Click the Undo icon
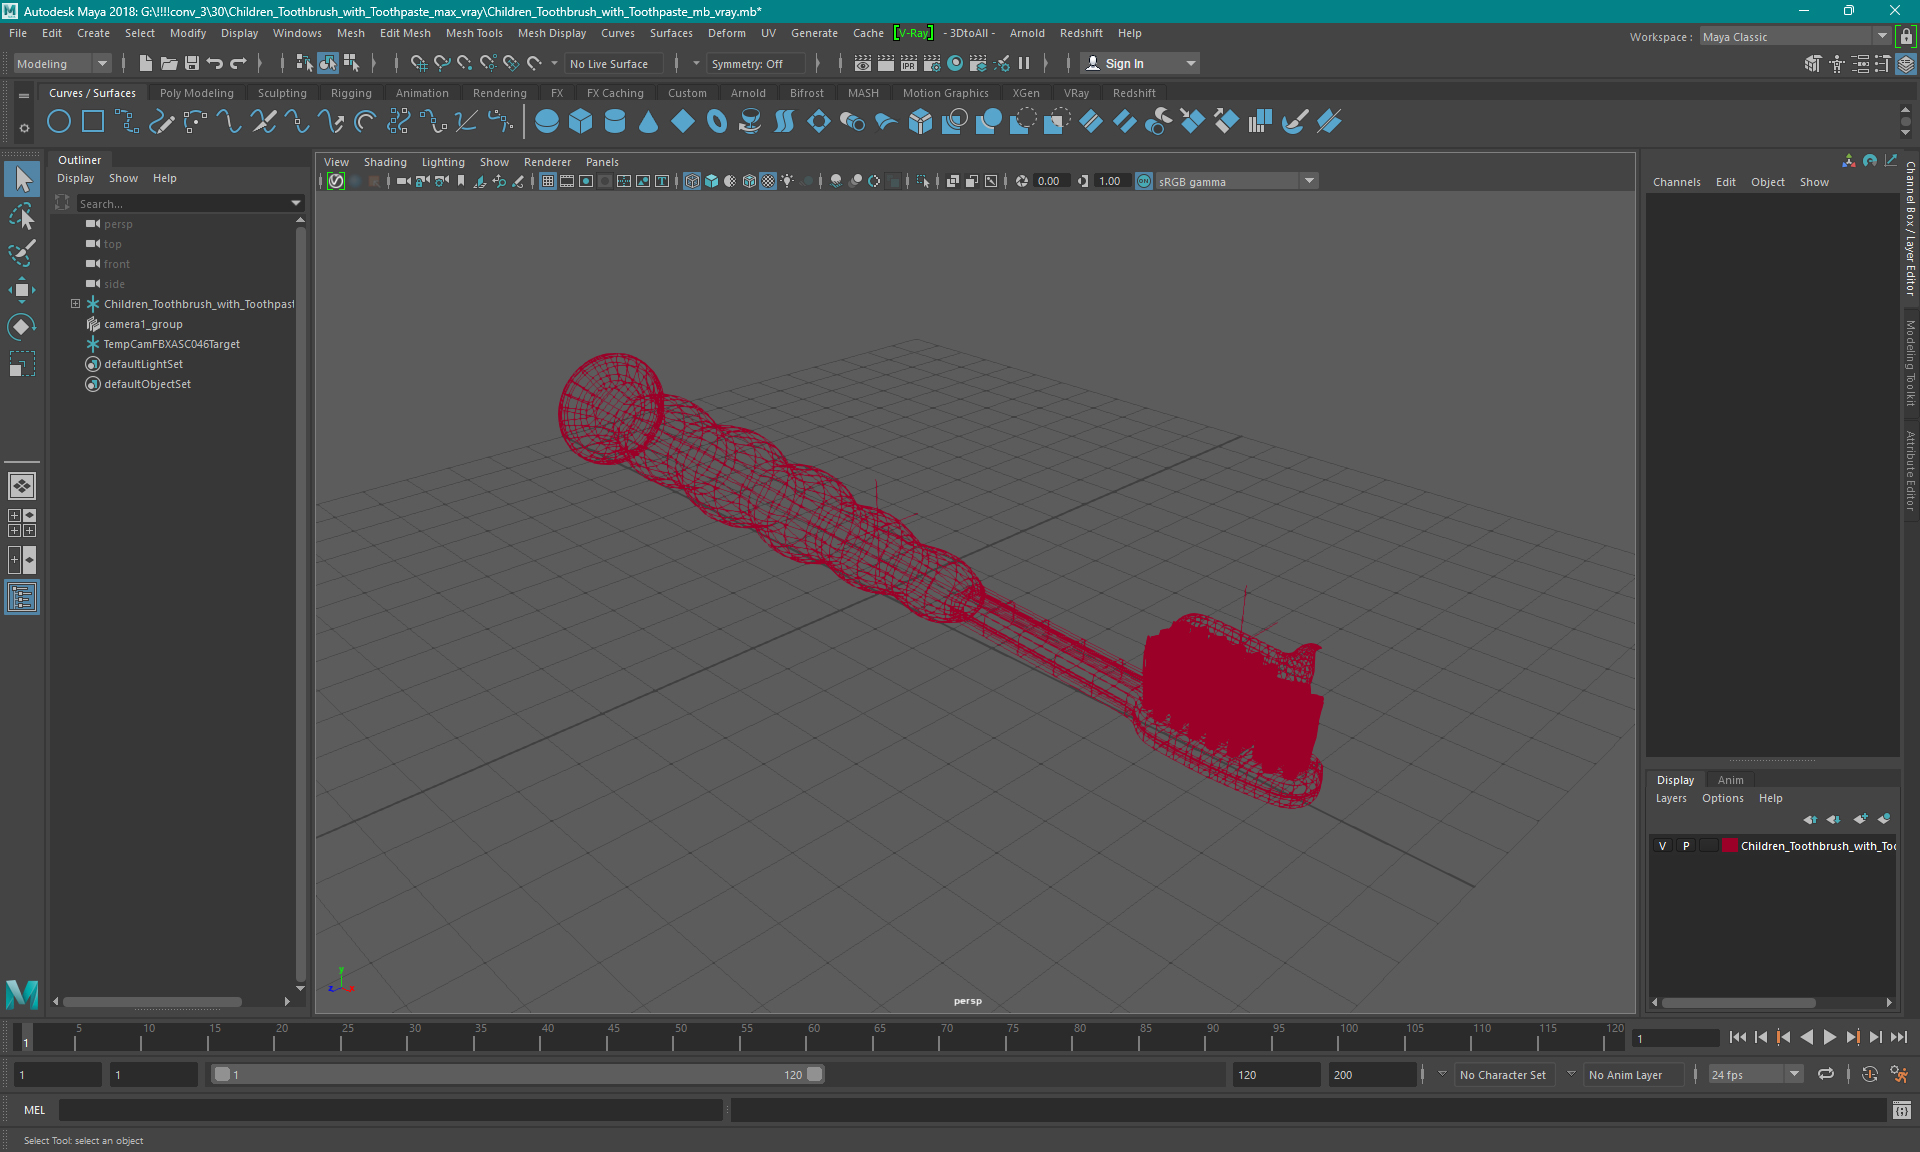Viewport: 1920px width, 1152px height. [215, 63]
